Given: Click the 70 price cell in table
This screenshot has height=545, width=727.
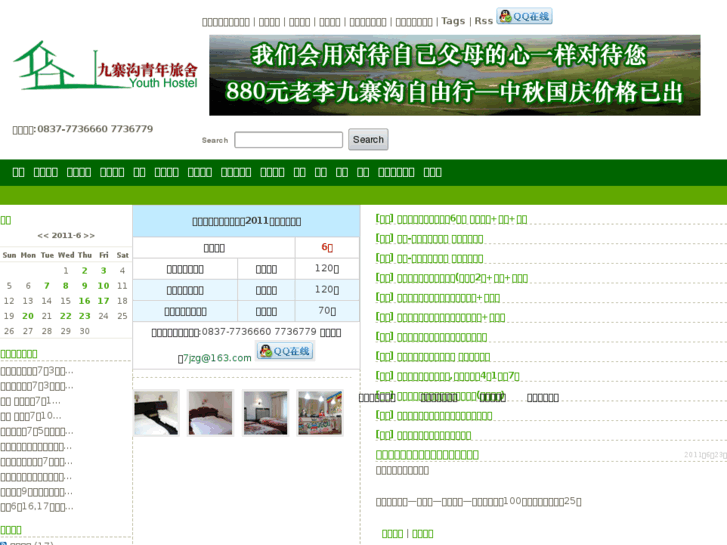Looking at the screenshot, I should pos(327,311).
